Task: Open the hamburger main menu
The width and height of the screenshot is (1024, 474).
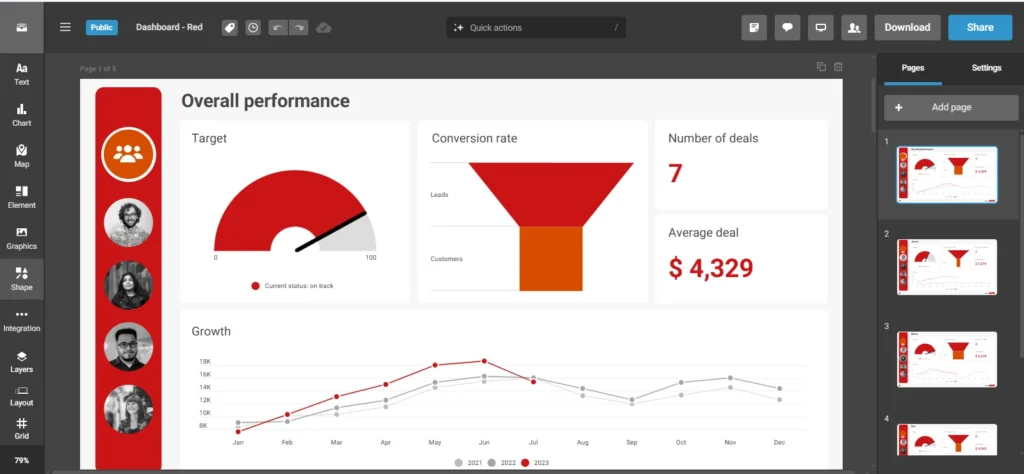Action: click(x=65, y=27)
